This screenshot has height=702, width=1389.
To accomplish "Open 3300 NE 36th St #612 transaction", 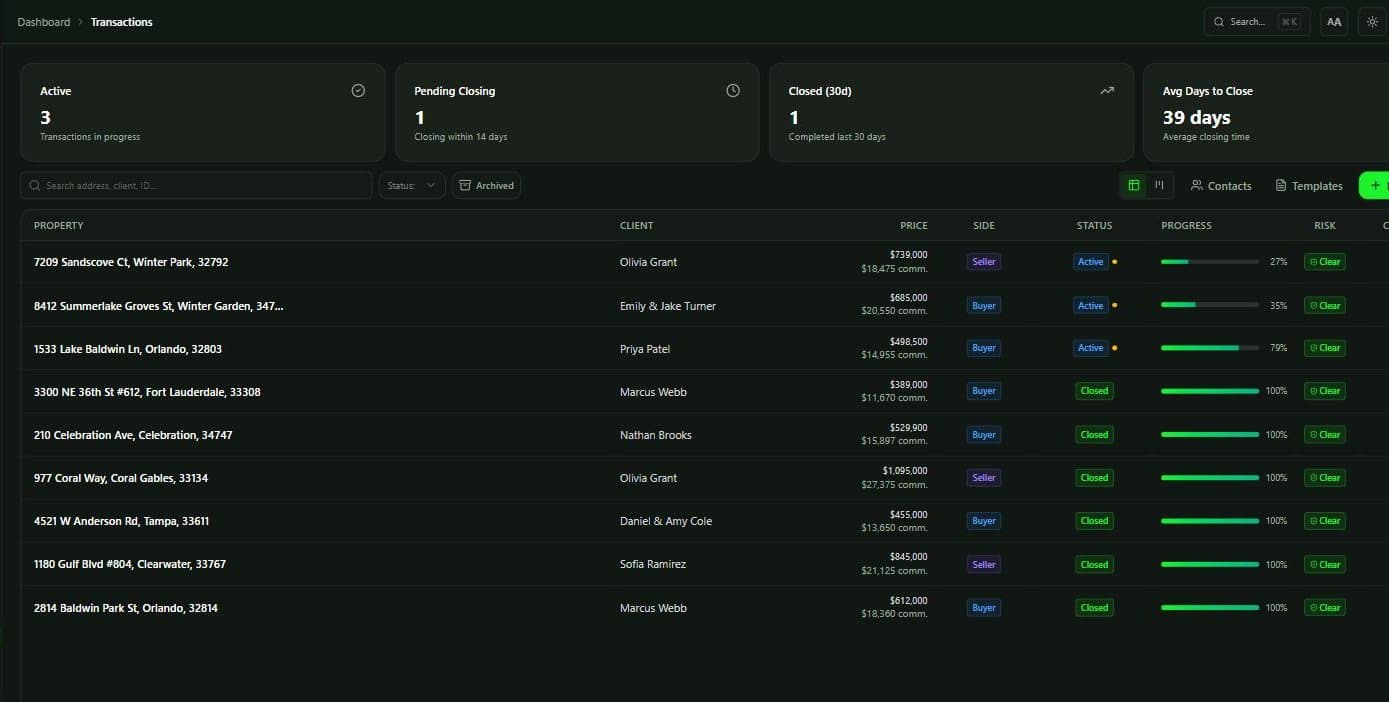I will (147, 392).
